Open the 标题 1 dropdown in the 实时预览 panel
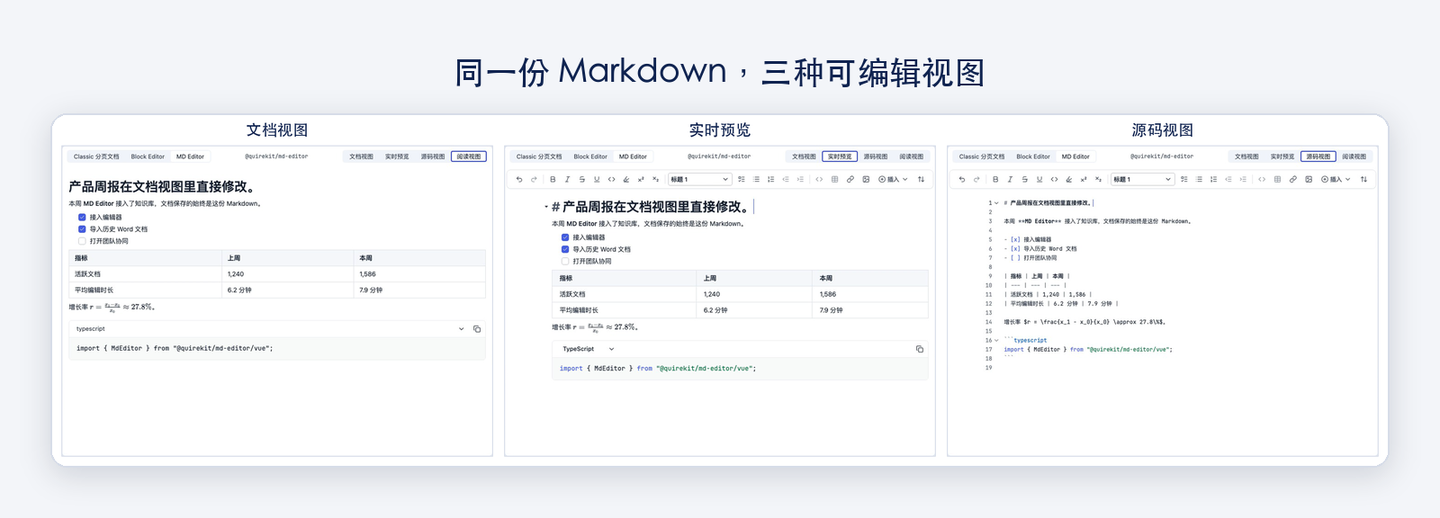Viewport: 1440px width, 518px height. (x=700, y=179)
